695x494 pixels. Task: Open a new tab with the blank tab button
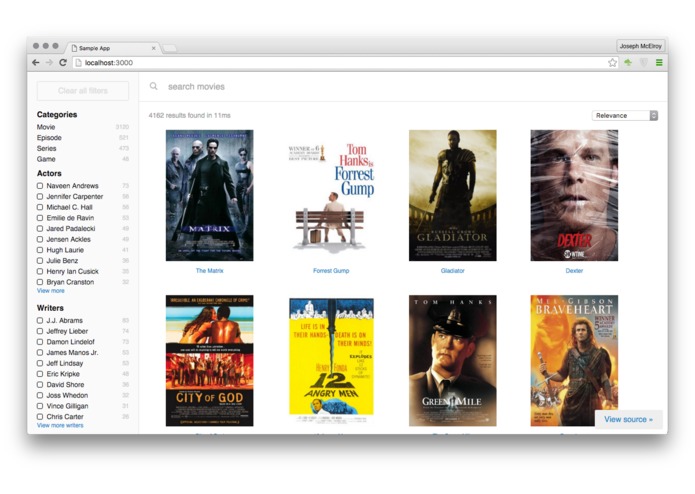[x=170, y=48]
